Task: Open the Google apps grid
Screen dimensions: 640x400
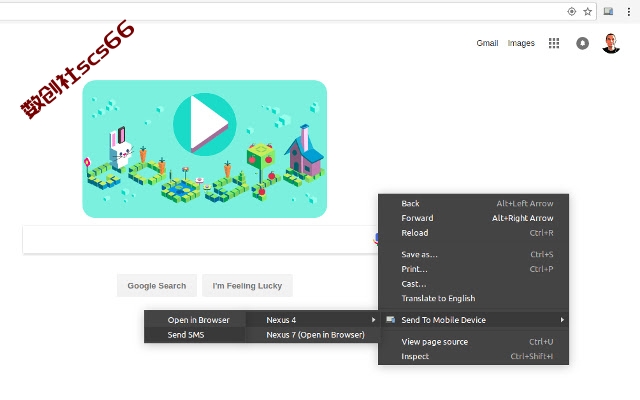Action: 554,43
